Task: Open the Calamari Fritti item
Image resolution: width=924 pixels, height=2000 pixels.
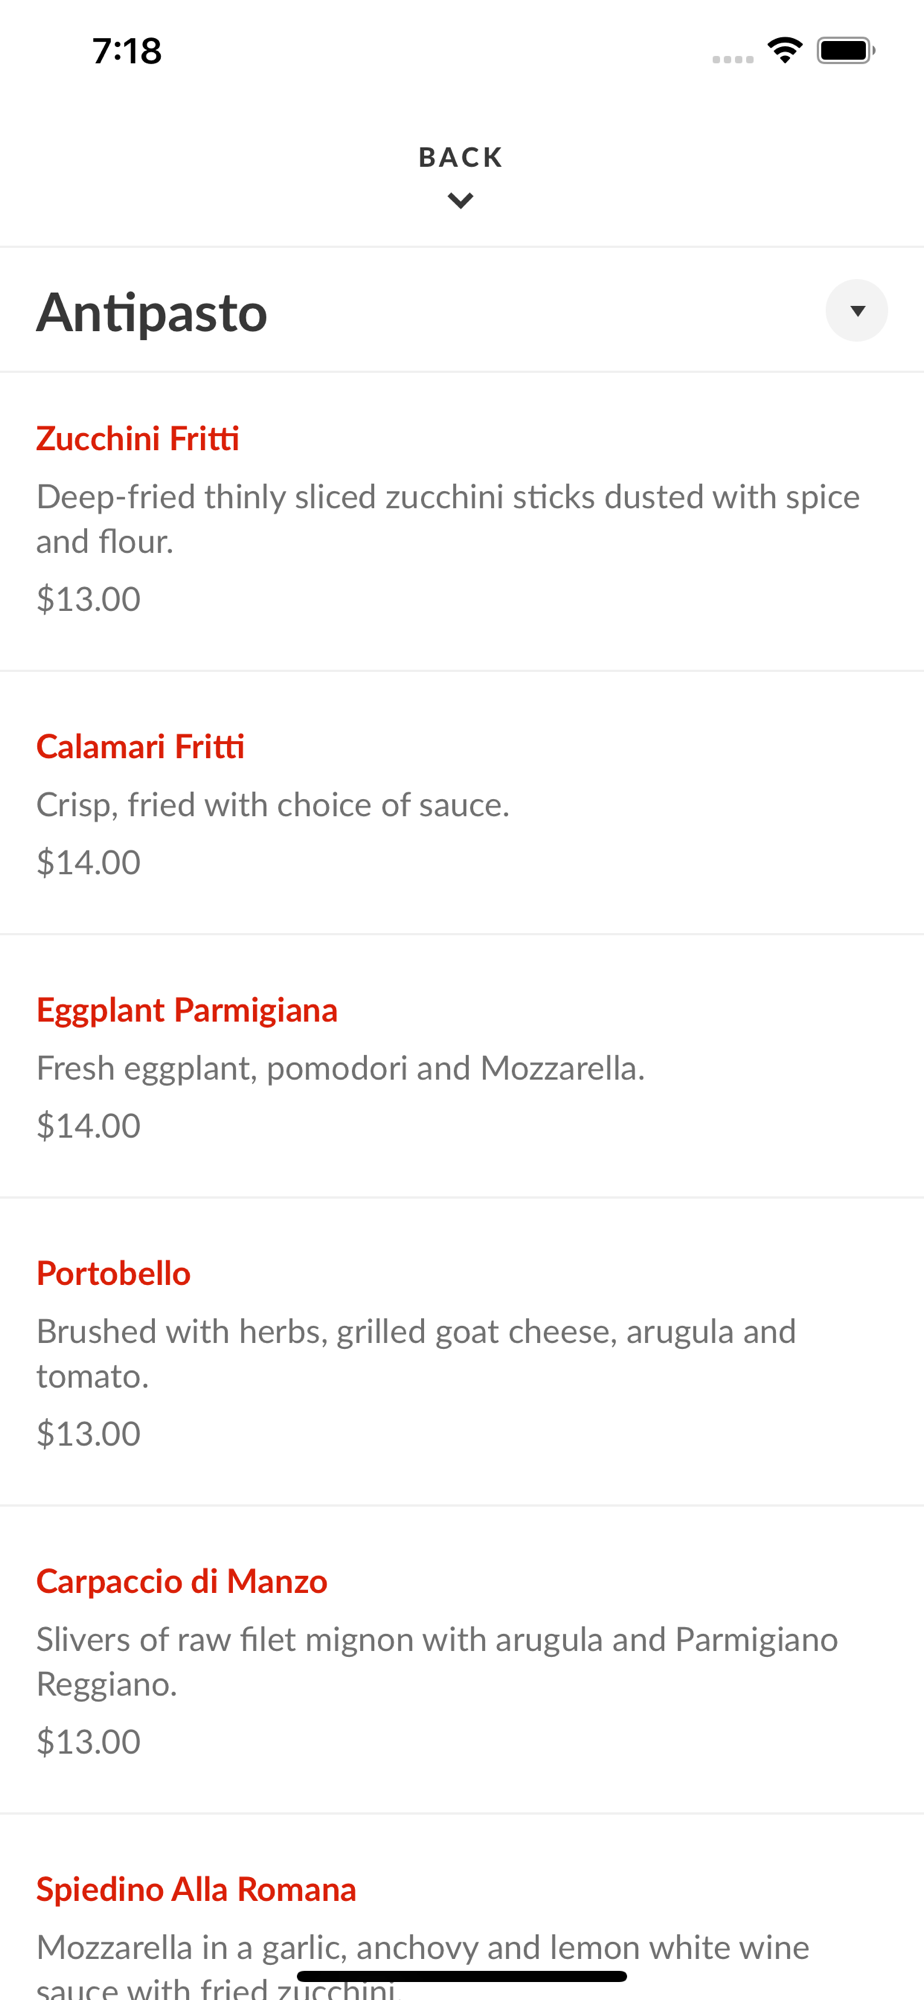Action: [x=140, y=747]
